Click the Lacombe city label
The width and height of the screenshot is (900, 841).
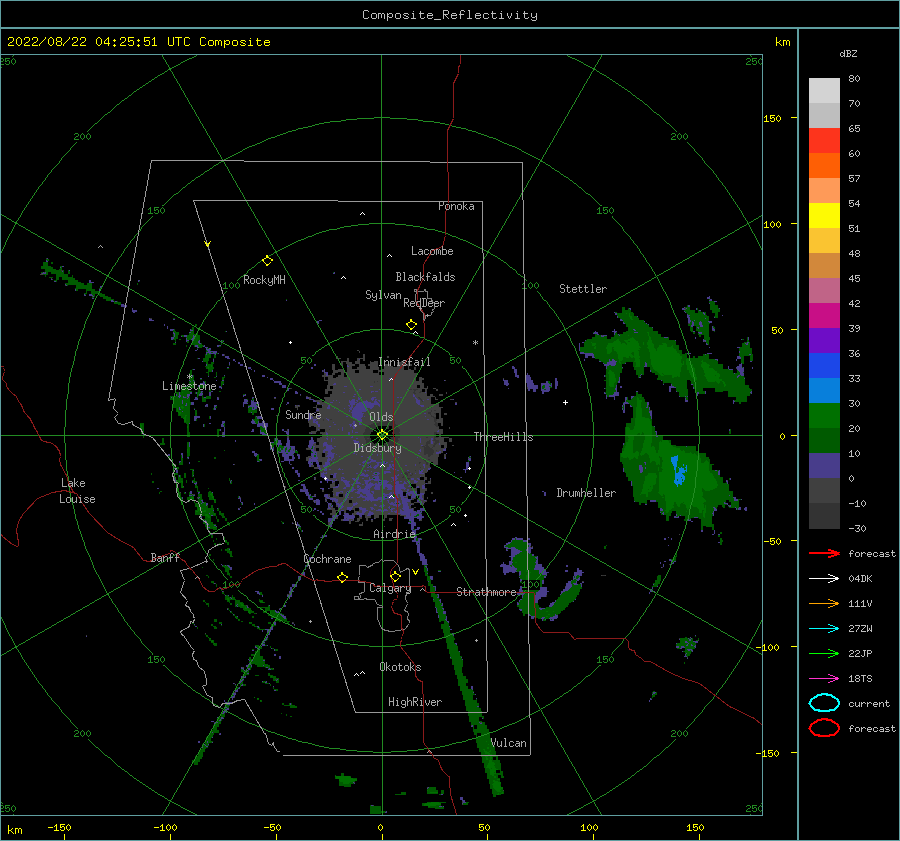(432, 251)
